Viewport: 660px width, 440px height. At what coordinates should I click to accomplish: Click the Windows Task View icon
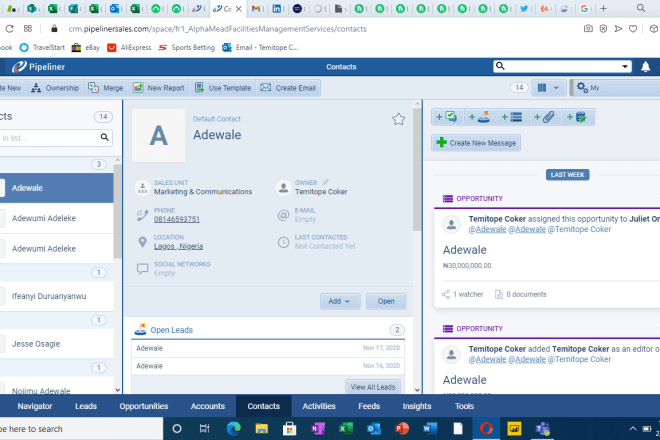[x=205, y=429]
